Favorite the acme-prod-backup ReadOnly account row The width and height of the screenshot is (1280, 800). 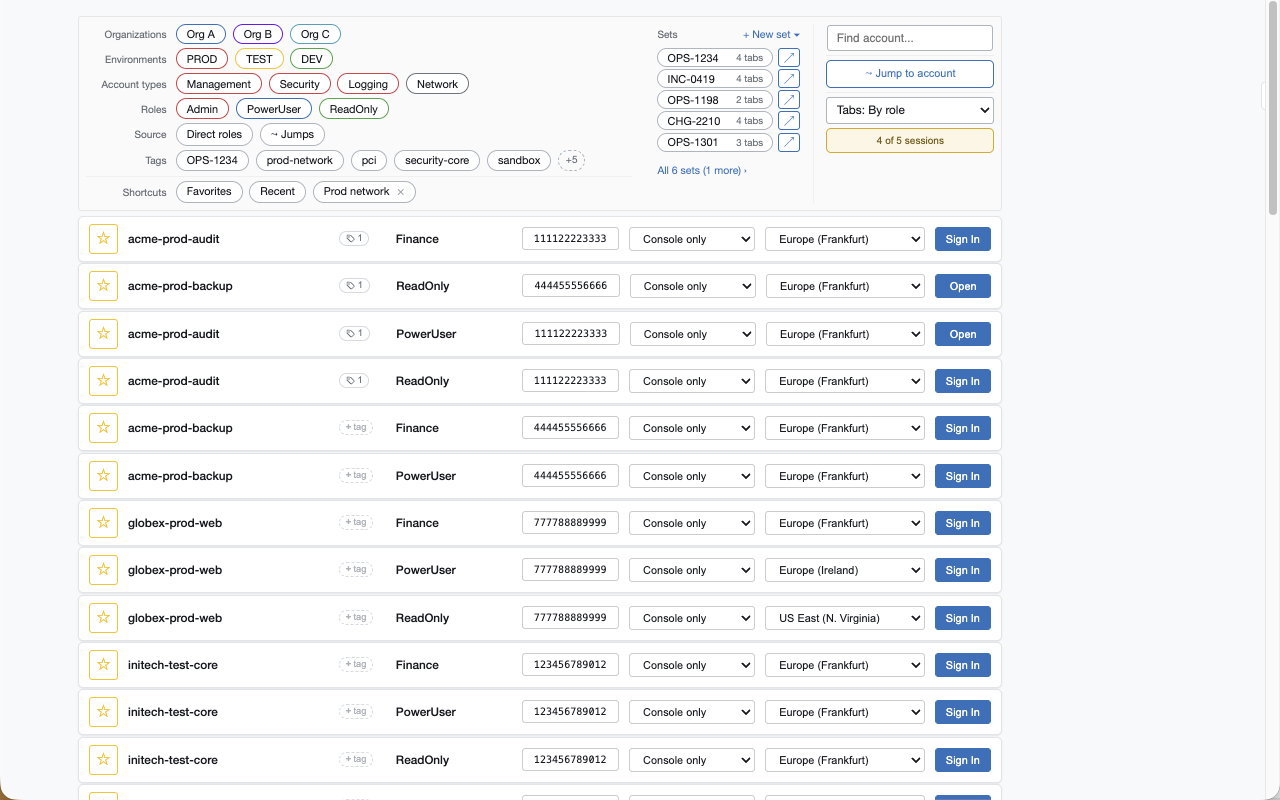click(103, 286)
